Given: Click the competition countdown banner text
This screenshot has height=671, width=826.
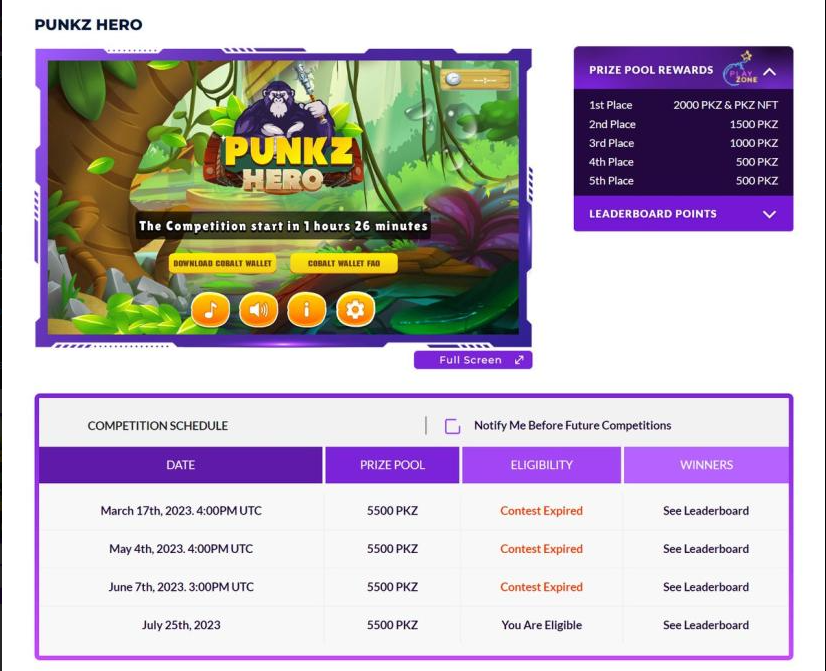Looking at the screenshot, I should tap(283, 226).
